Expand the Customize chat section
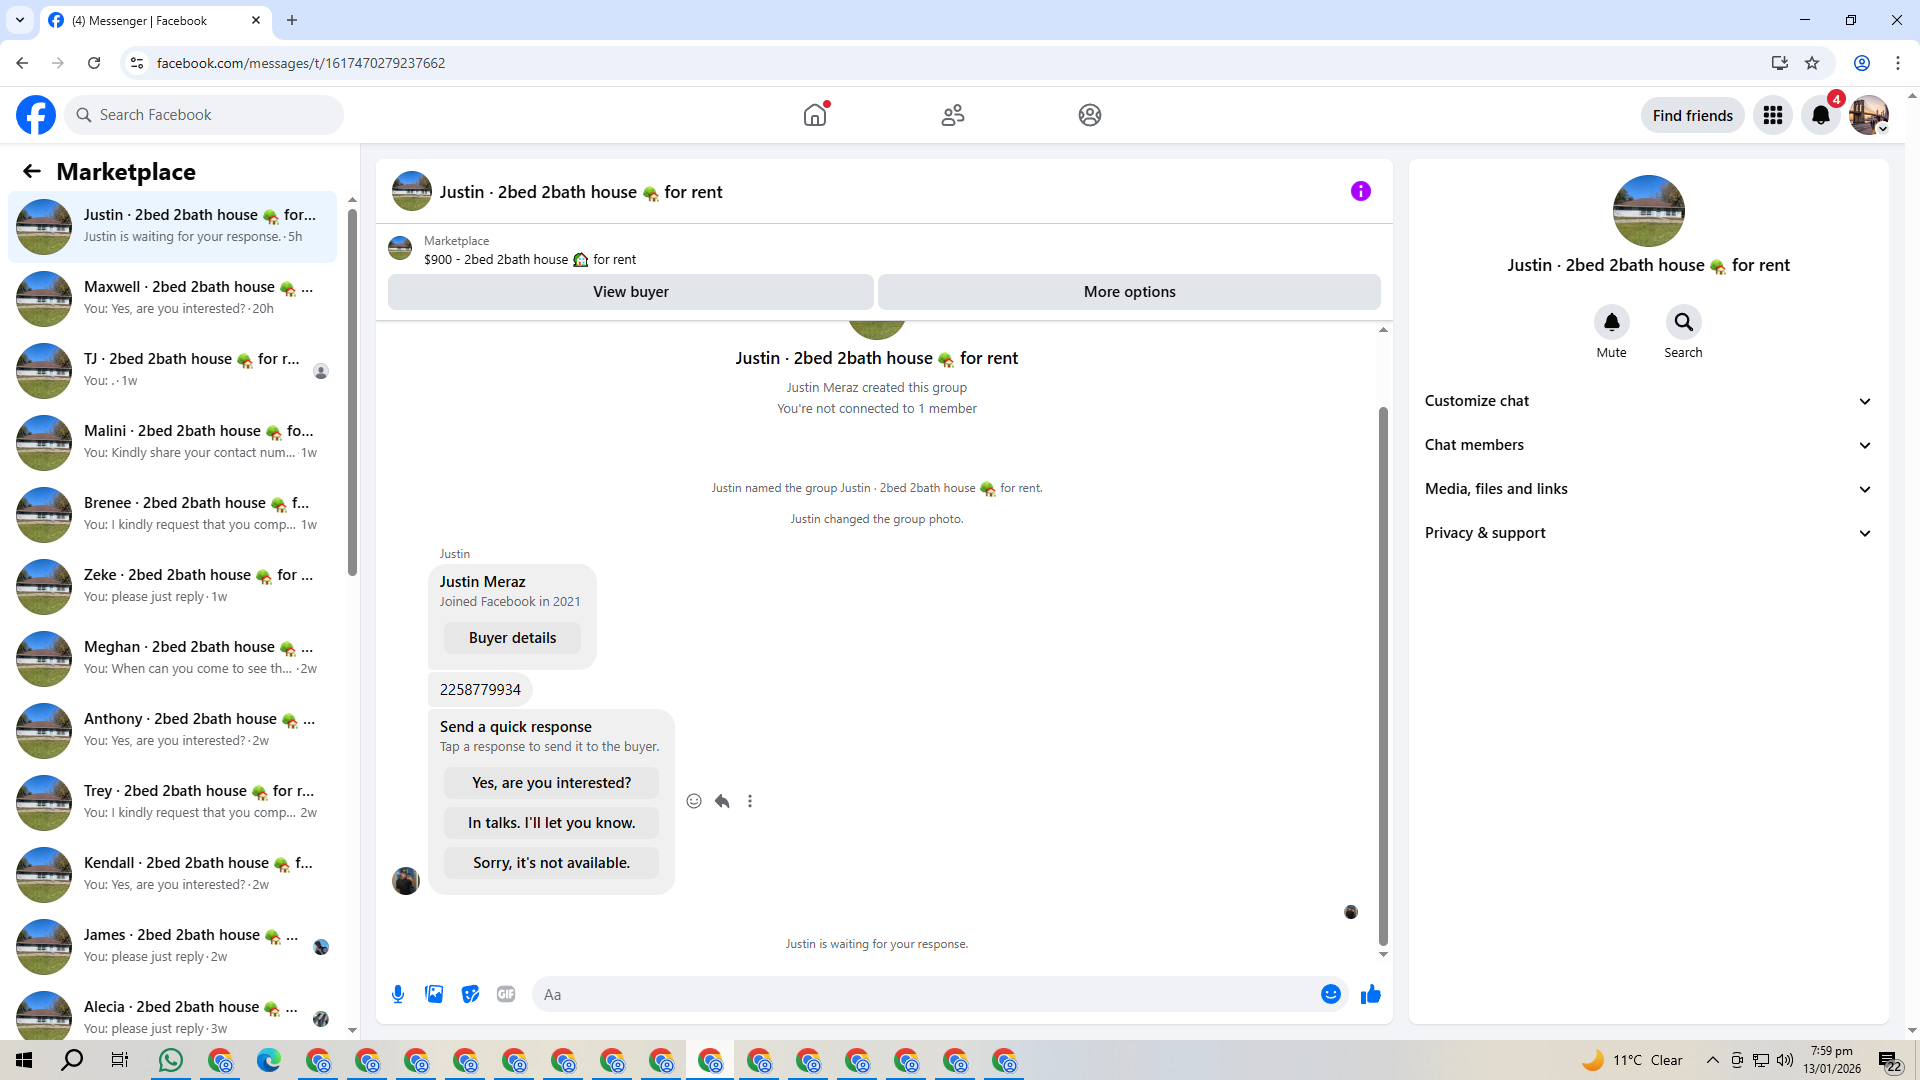1920x1080 pixels. tap(1647, 401)
